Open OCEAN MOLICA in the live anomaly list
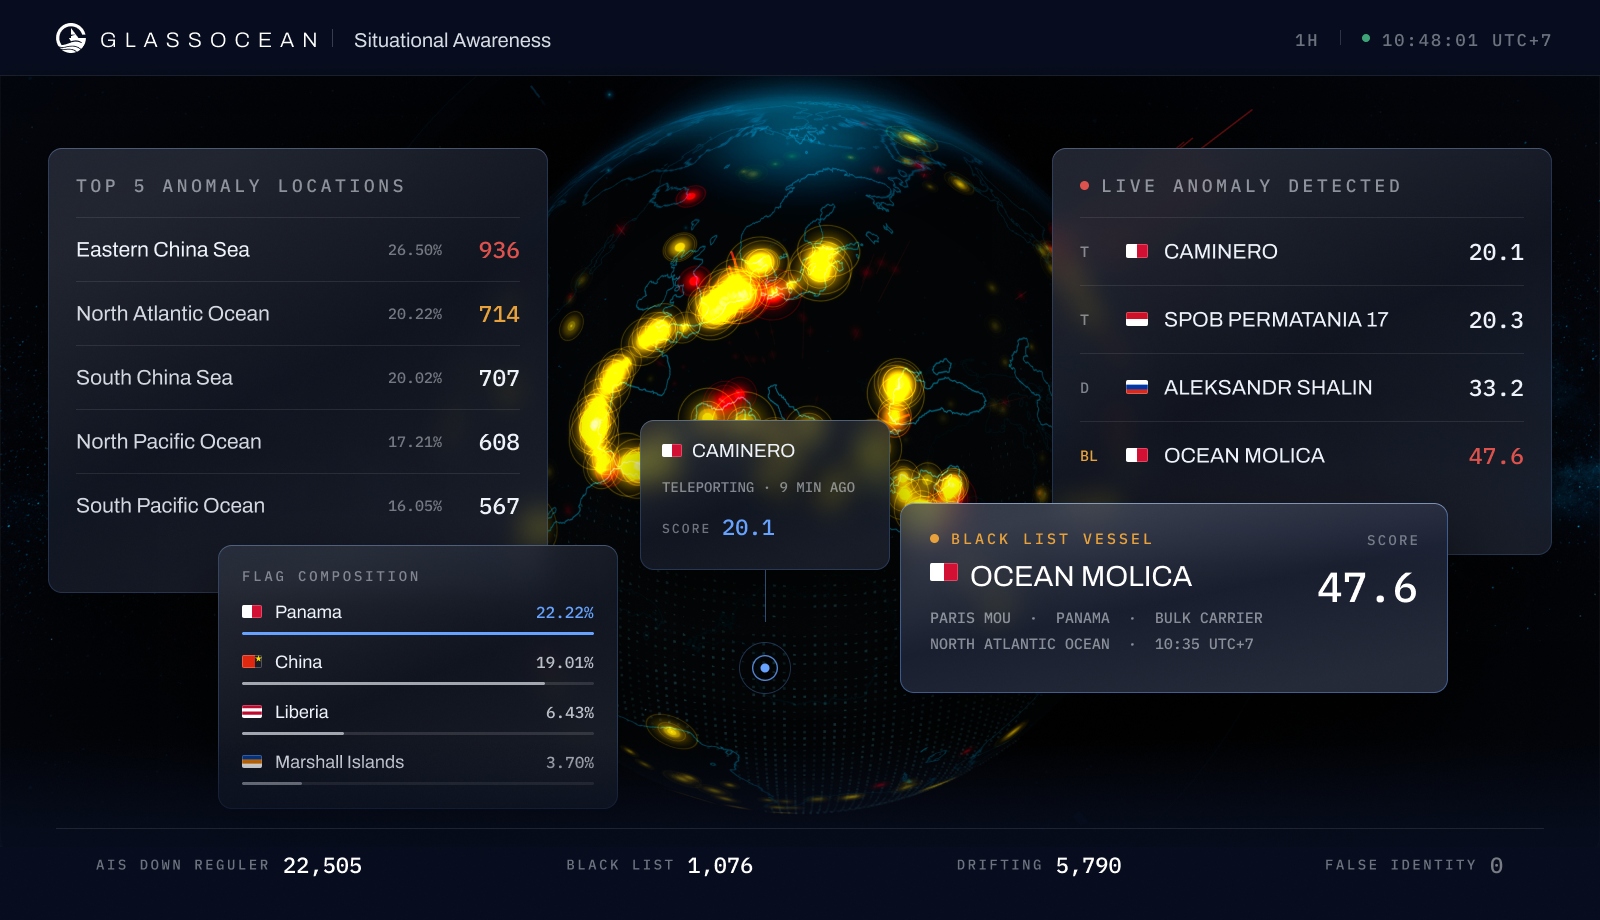 click(1302, 456)
